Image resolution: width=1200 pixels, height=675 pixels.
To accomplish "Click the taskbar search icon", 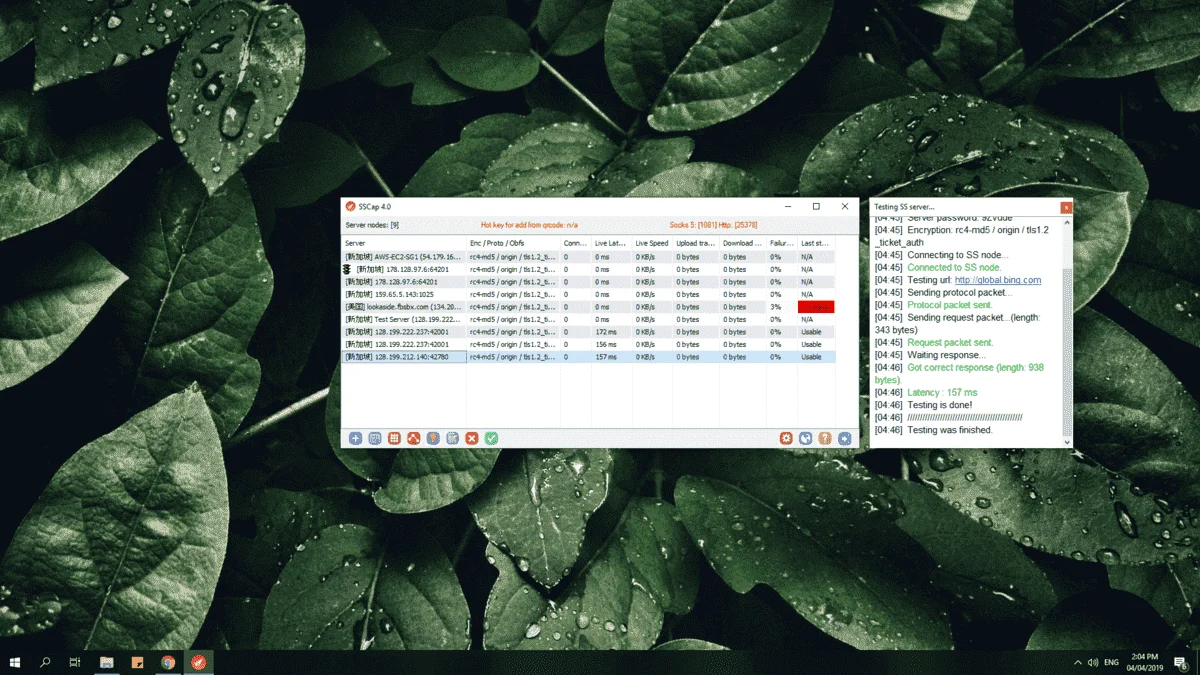I will click(x=45, y=662).
